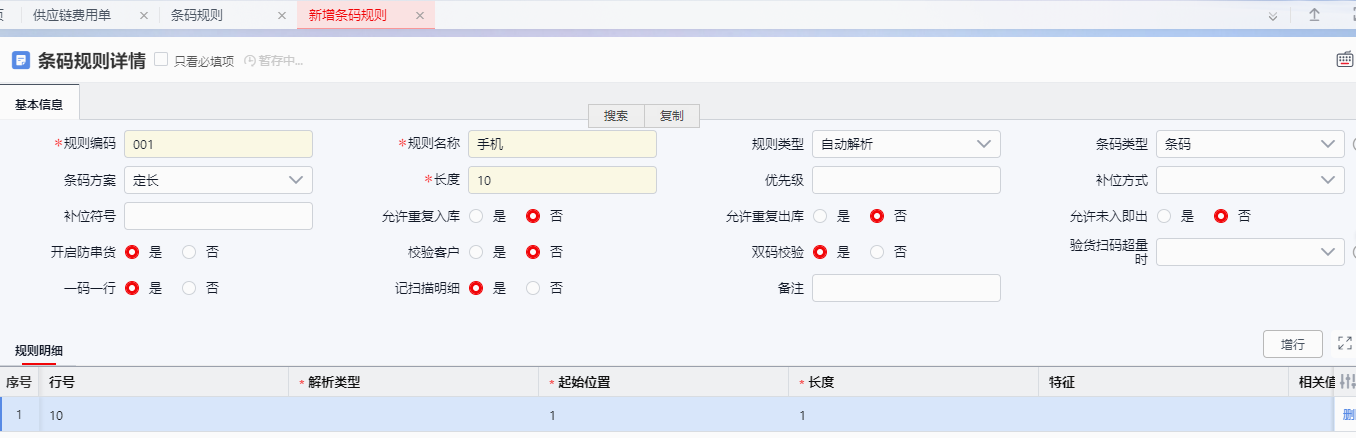Click the 备注 input field
Viewport: 1356px width, 438px height.
point(906,288)
